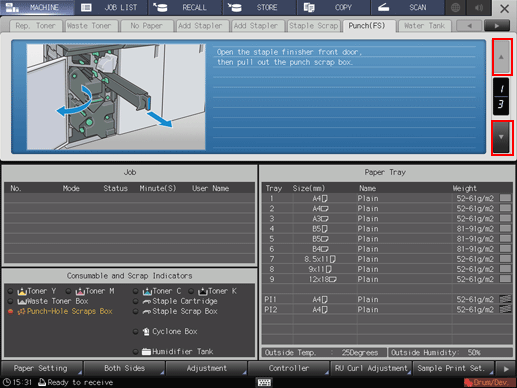The width and height of the screenshot is (517, 388).
Task: Show more bottom function buttons arrow
Action: (506, 369)
